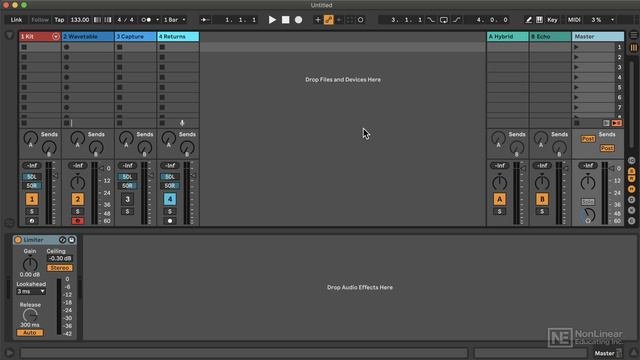Select the A Hybrid return track header

(x=507, y=36)
